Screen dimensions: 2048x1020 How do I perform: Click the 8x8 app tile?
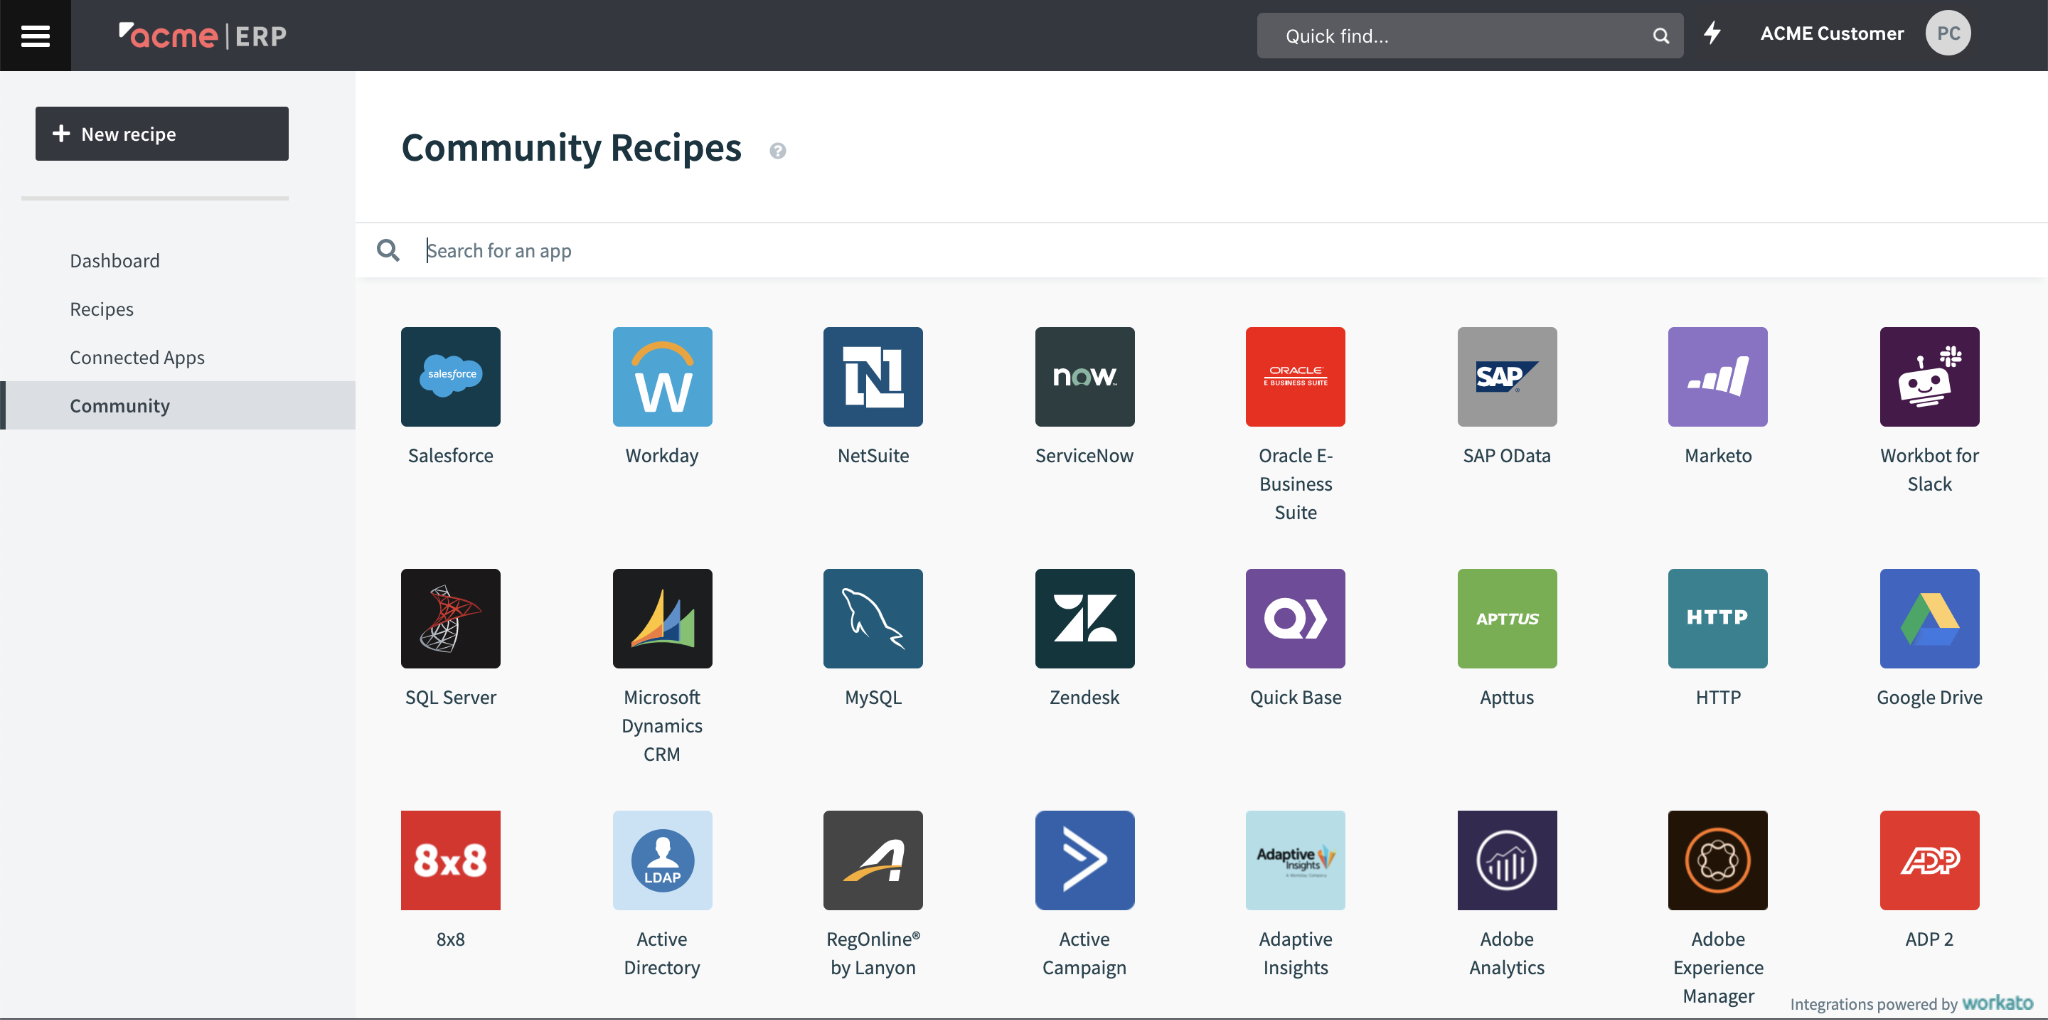tap(450, 860)
